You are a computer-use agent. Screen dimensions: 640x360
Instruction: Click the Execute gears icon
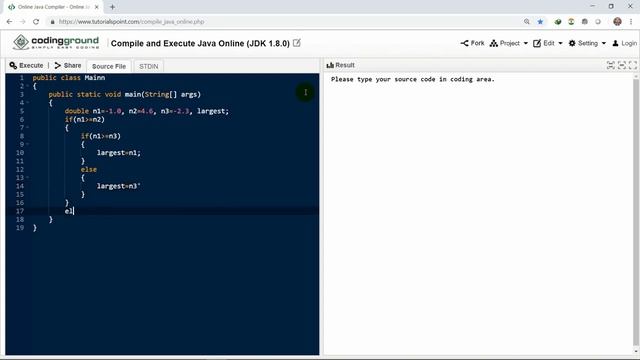[13, 65]
